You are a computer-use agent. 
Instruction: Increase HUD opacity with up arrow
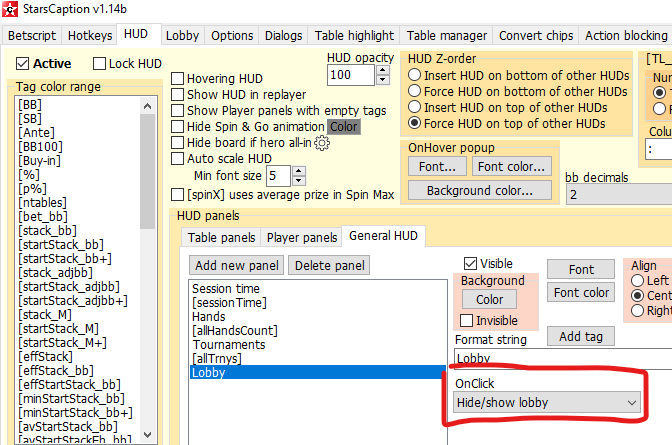click(x=383, y=70)
